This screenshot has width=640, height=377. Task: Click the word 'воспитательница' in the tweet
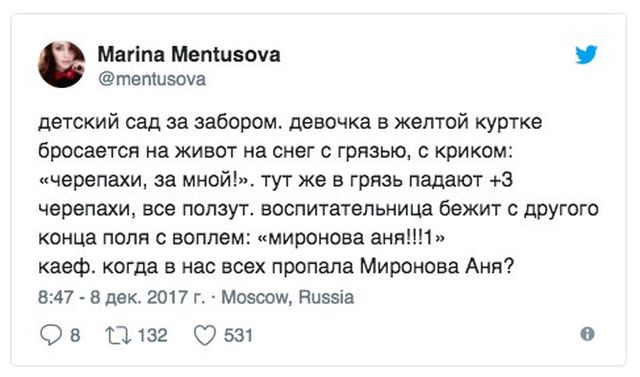pos(346,209)
